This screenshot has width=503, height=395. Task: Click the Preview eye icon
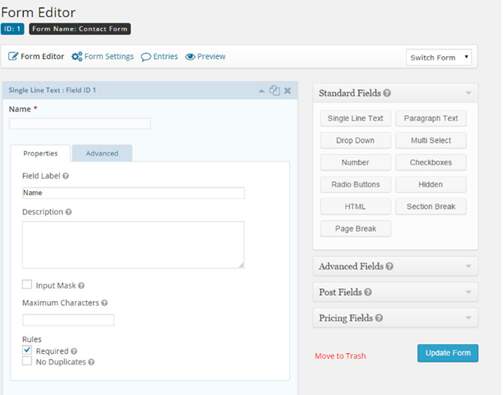coord(190,57)
